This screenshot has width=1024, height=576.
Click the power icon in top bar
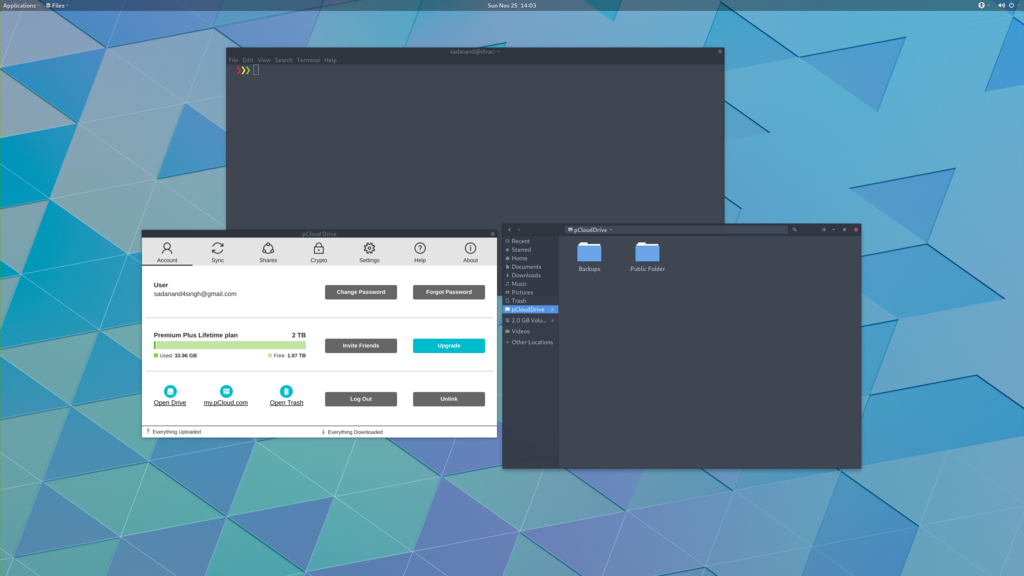(x=1011, y=5)
